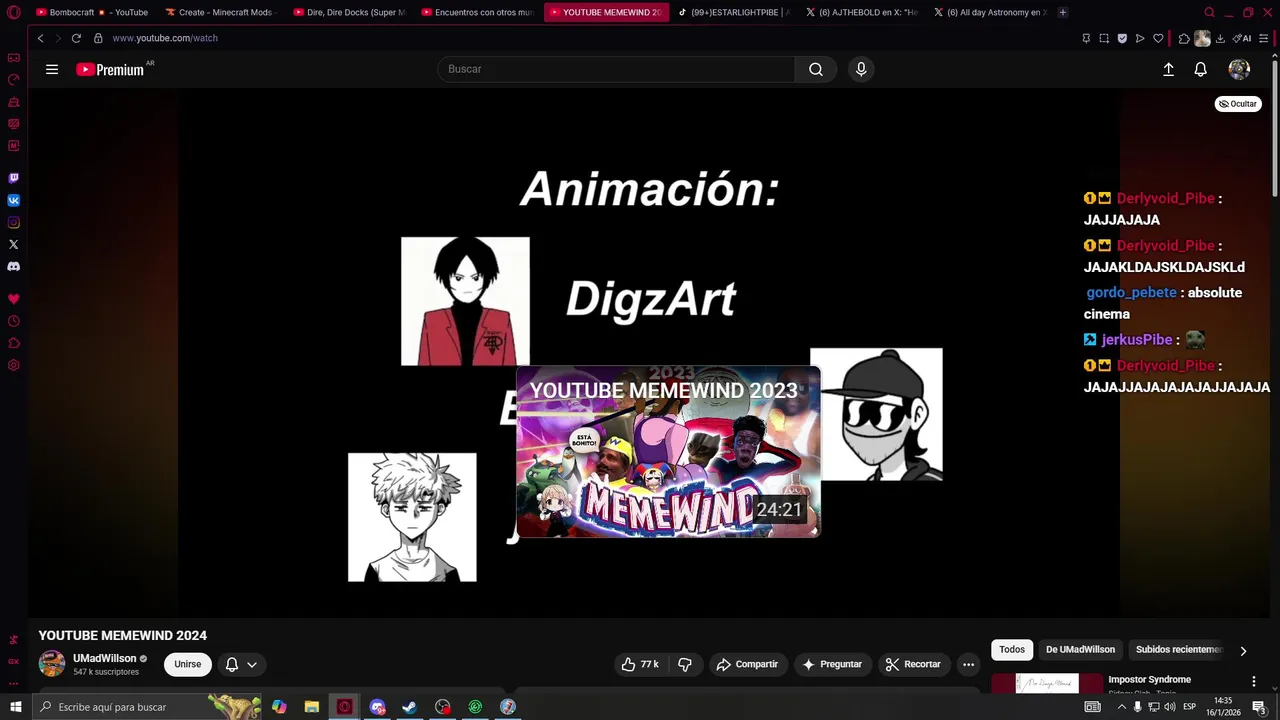Click the snapshot capture icon in toolbar
Screen dimensions: 1280x720
coord(1104,38)
